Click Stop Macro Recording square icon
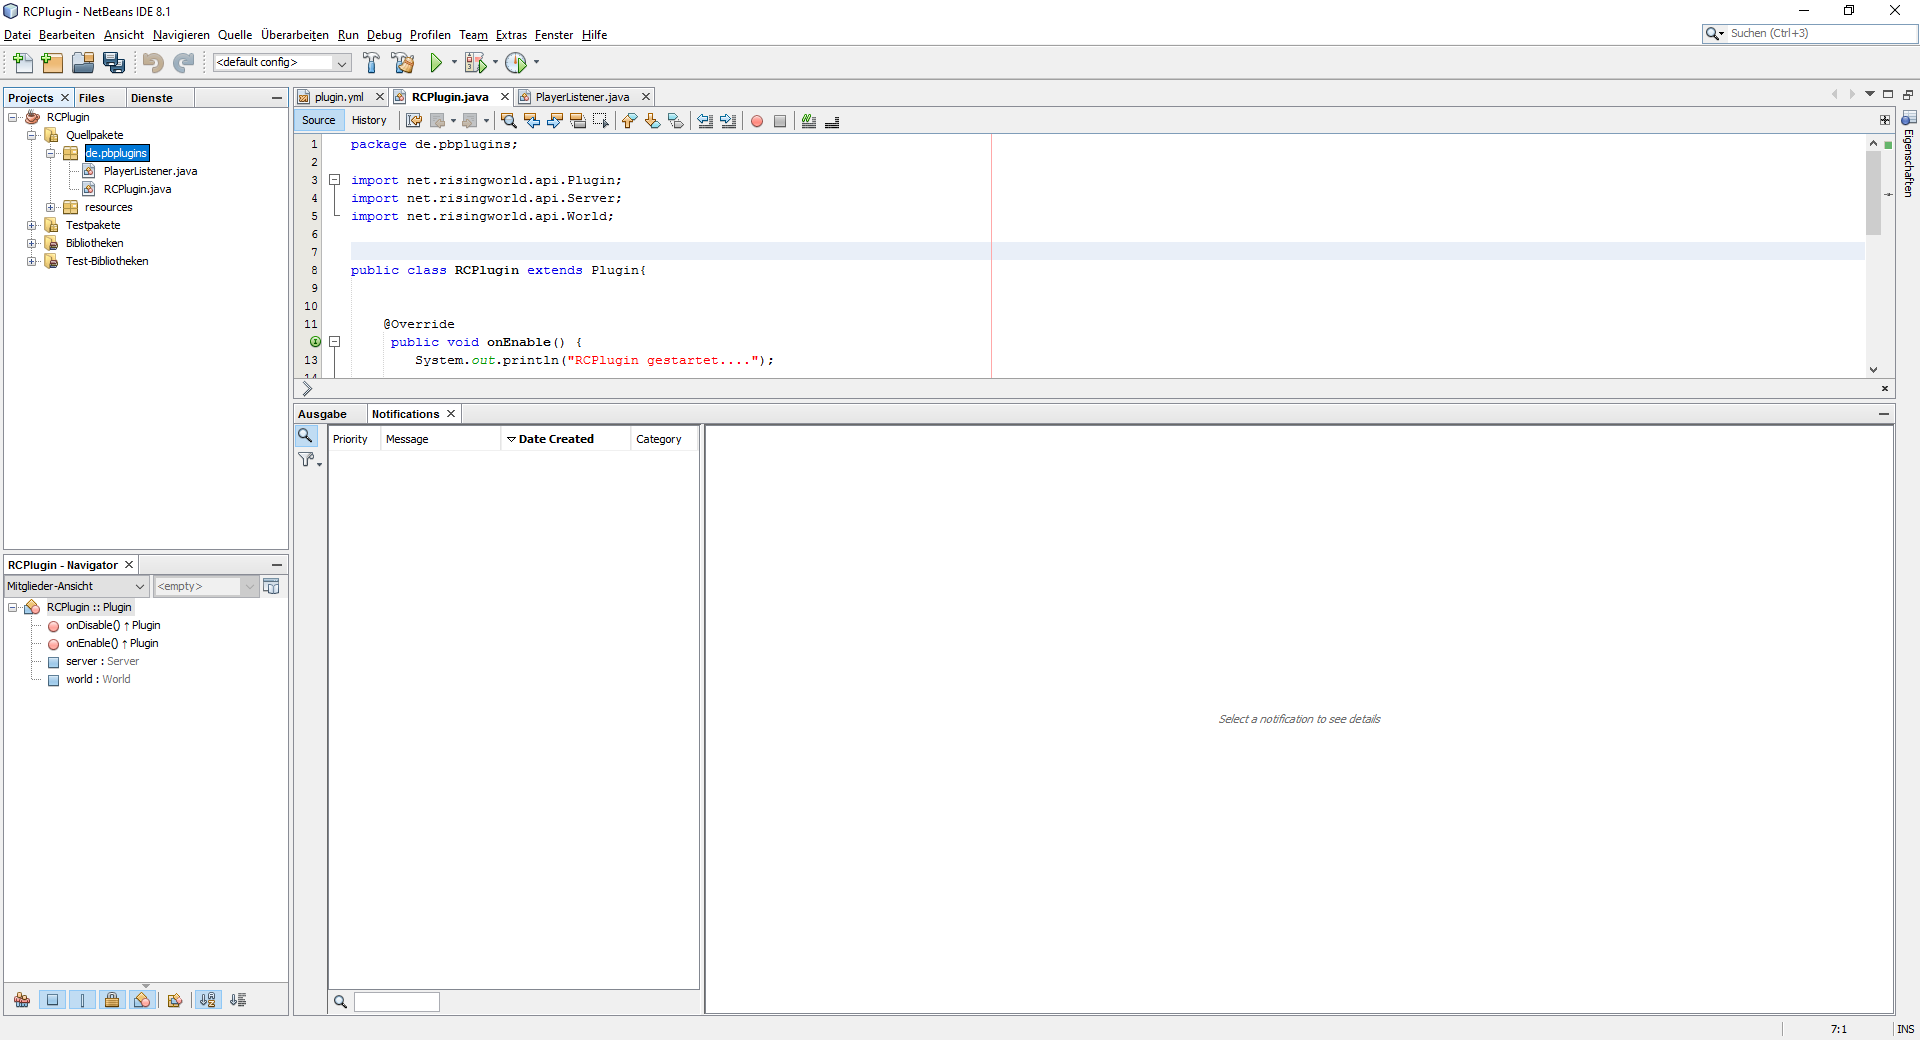Screen dimensions: 1920x1040 [780, 121]
